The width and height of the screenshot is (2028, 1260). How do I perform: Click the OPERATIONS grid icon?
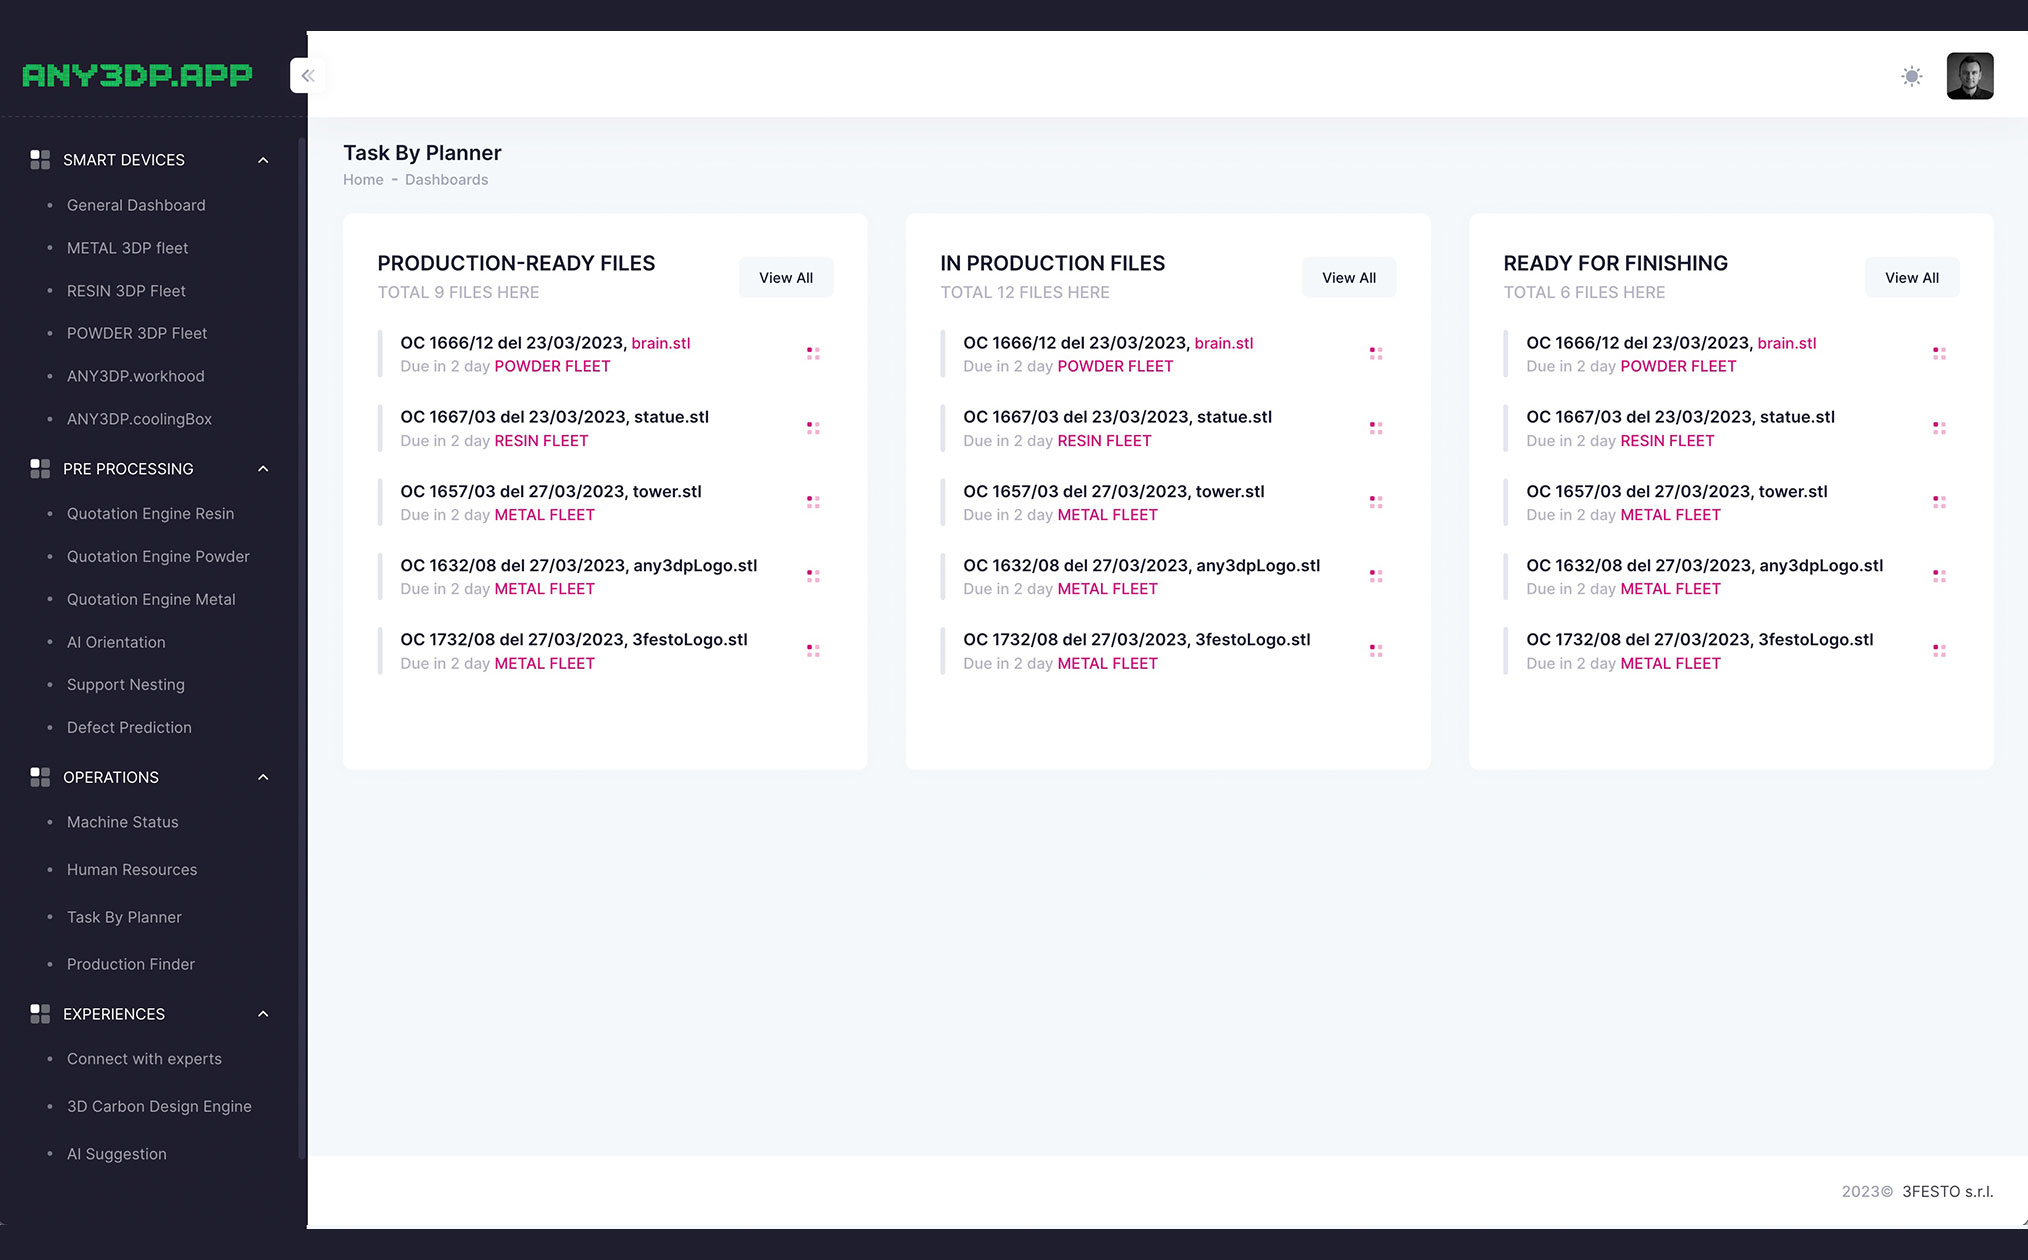(40, 777)
